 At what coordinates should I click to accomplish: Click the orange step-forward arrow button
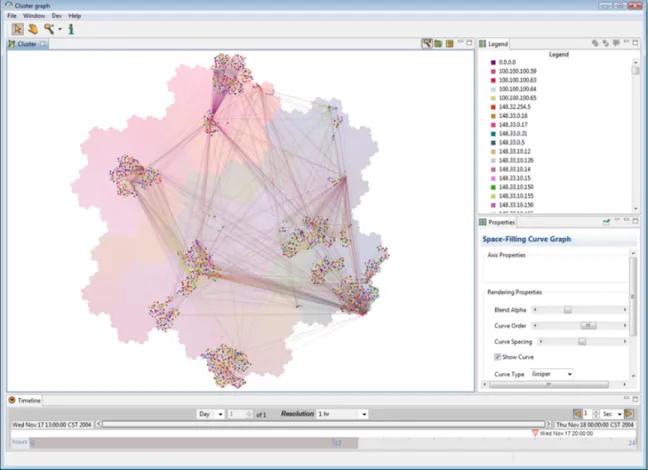coord(629,413)
